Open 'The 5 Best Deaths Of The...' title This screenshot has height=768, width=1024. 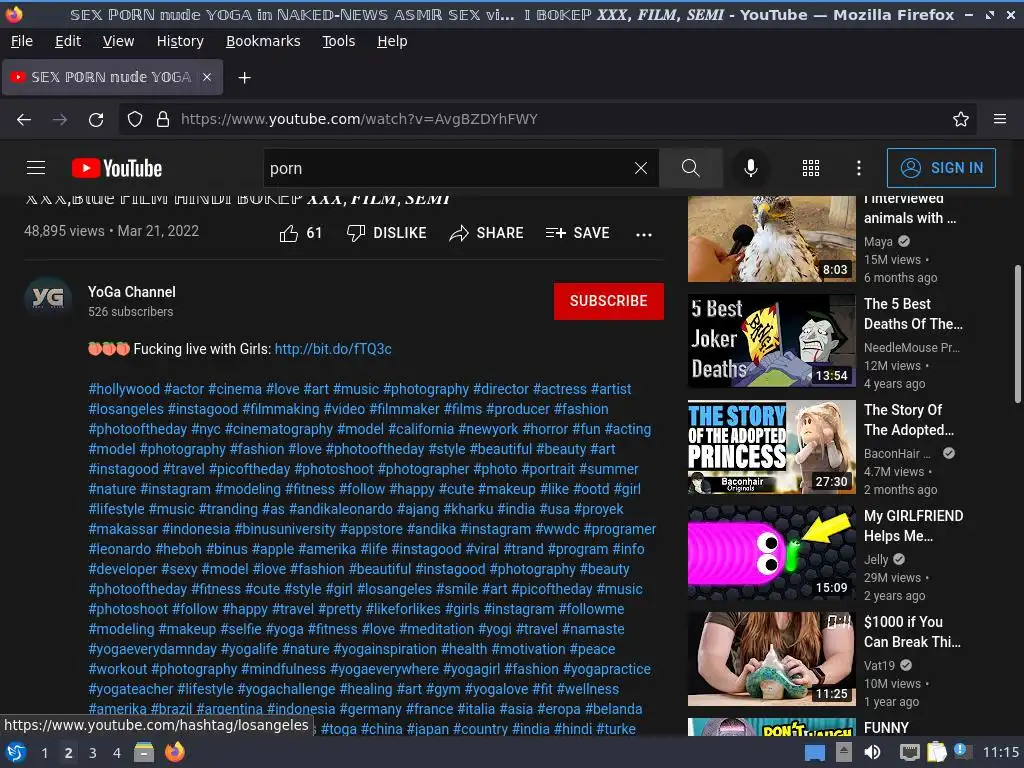[913, 314]
